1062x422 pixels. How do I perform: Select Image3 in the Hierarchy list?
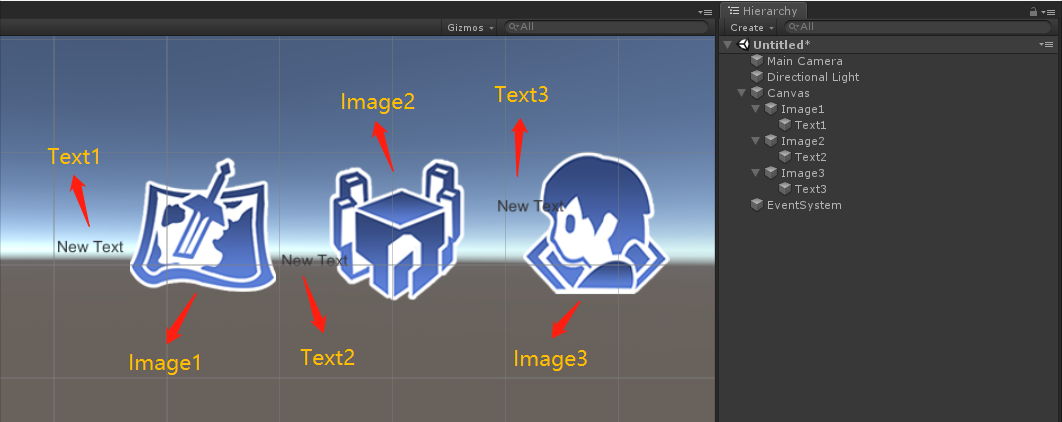(x=802, y=173)
